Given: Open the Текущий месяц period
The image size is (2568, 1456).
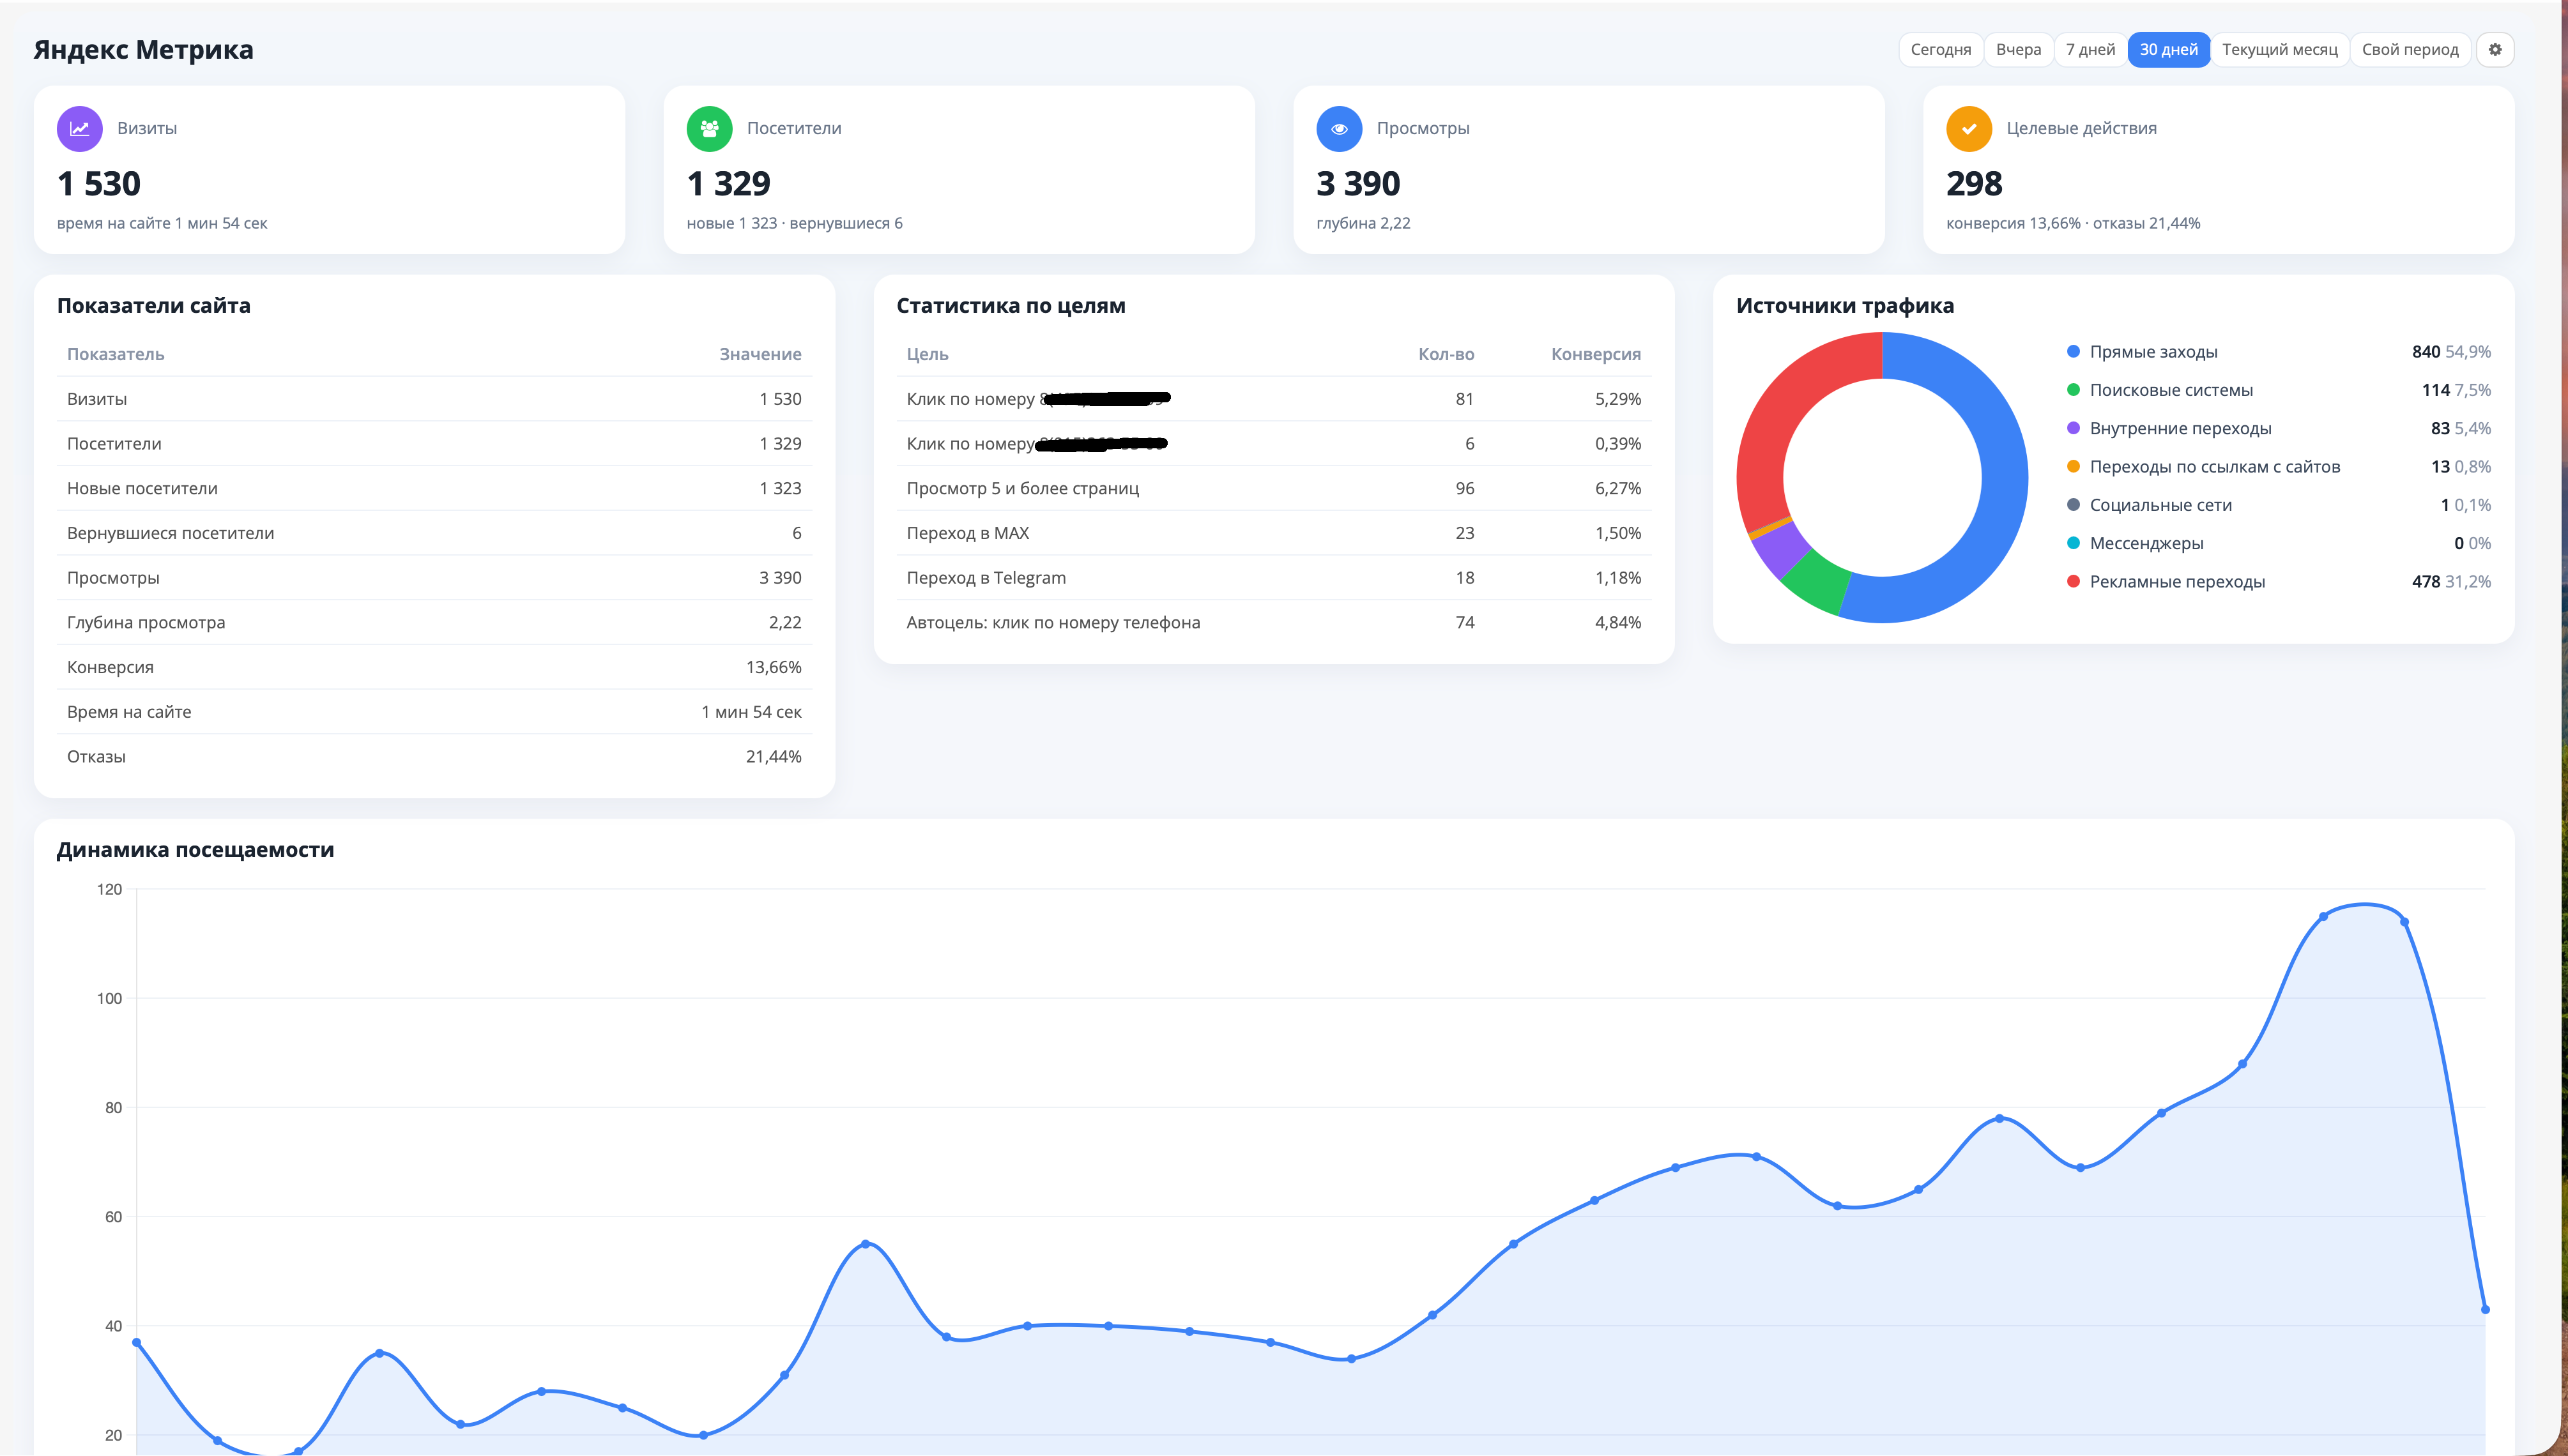Looking at the screenshot, I should (2279, 49).
